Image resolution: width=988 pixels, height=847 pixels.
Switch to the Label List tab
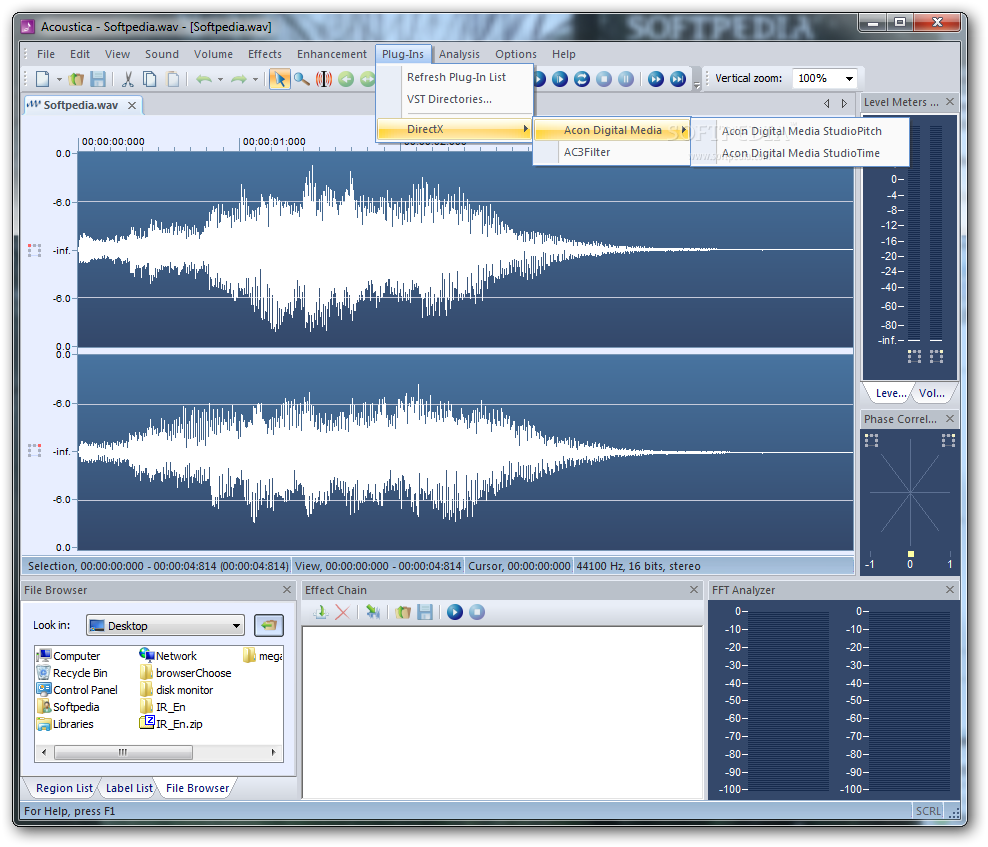[x=129, y=788]
